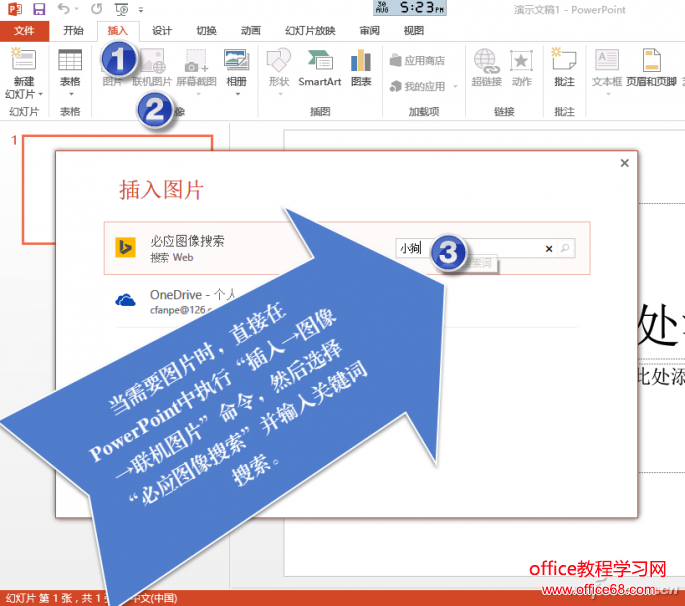685x606 pixels.
Task: Close the 插入图片 dialog
Action: coord(624,163)
